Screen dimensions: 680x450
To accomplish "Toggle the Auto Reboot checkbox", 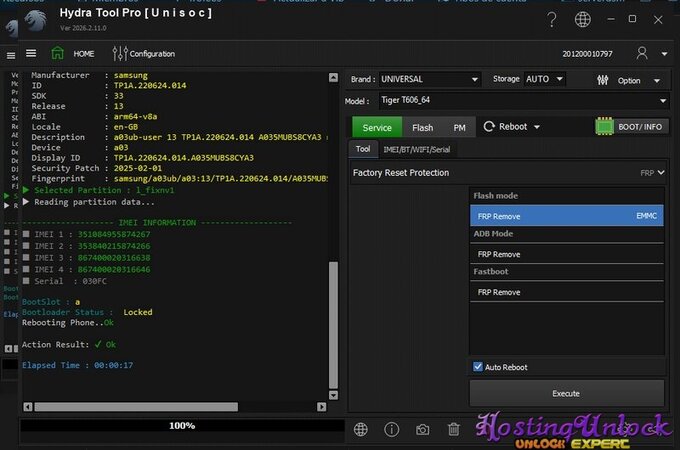I will click(x=477, y=367).
